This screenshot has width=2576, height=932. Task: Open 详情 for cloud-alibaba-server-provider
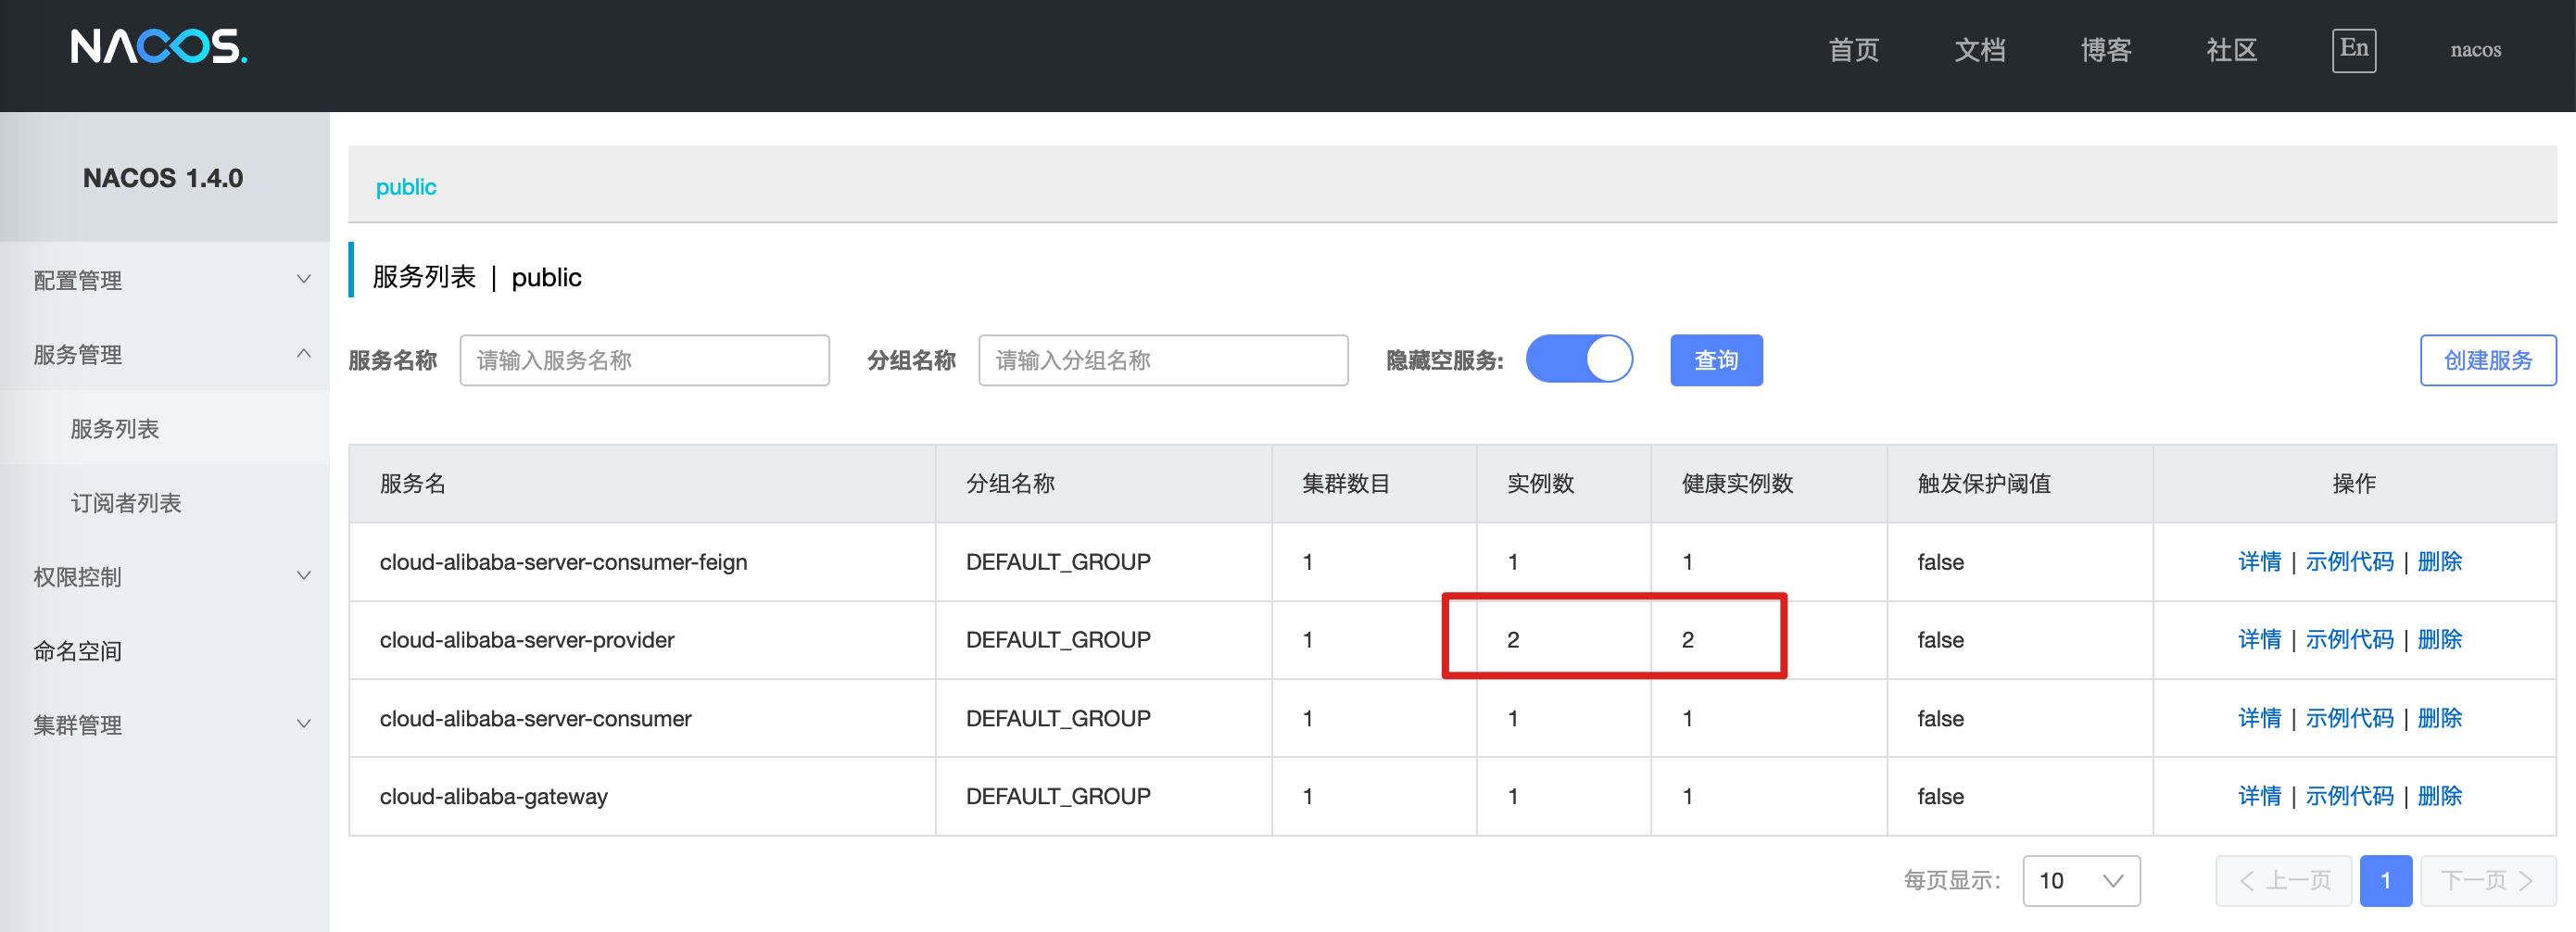click(2259, 639)
